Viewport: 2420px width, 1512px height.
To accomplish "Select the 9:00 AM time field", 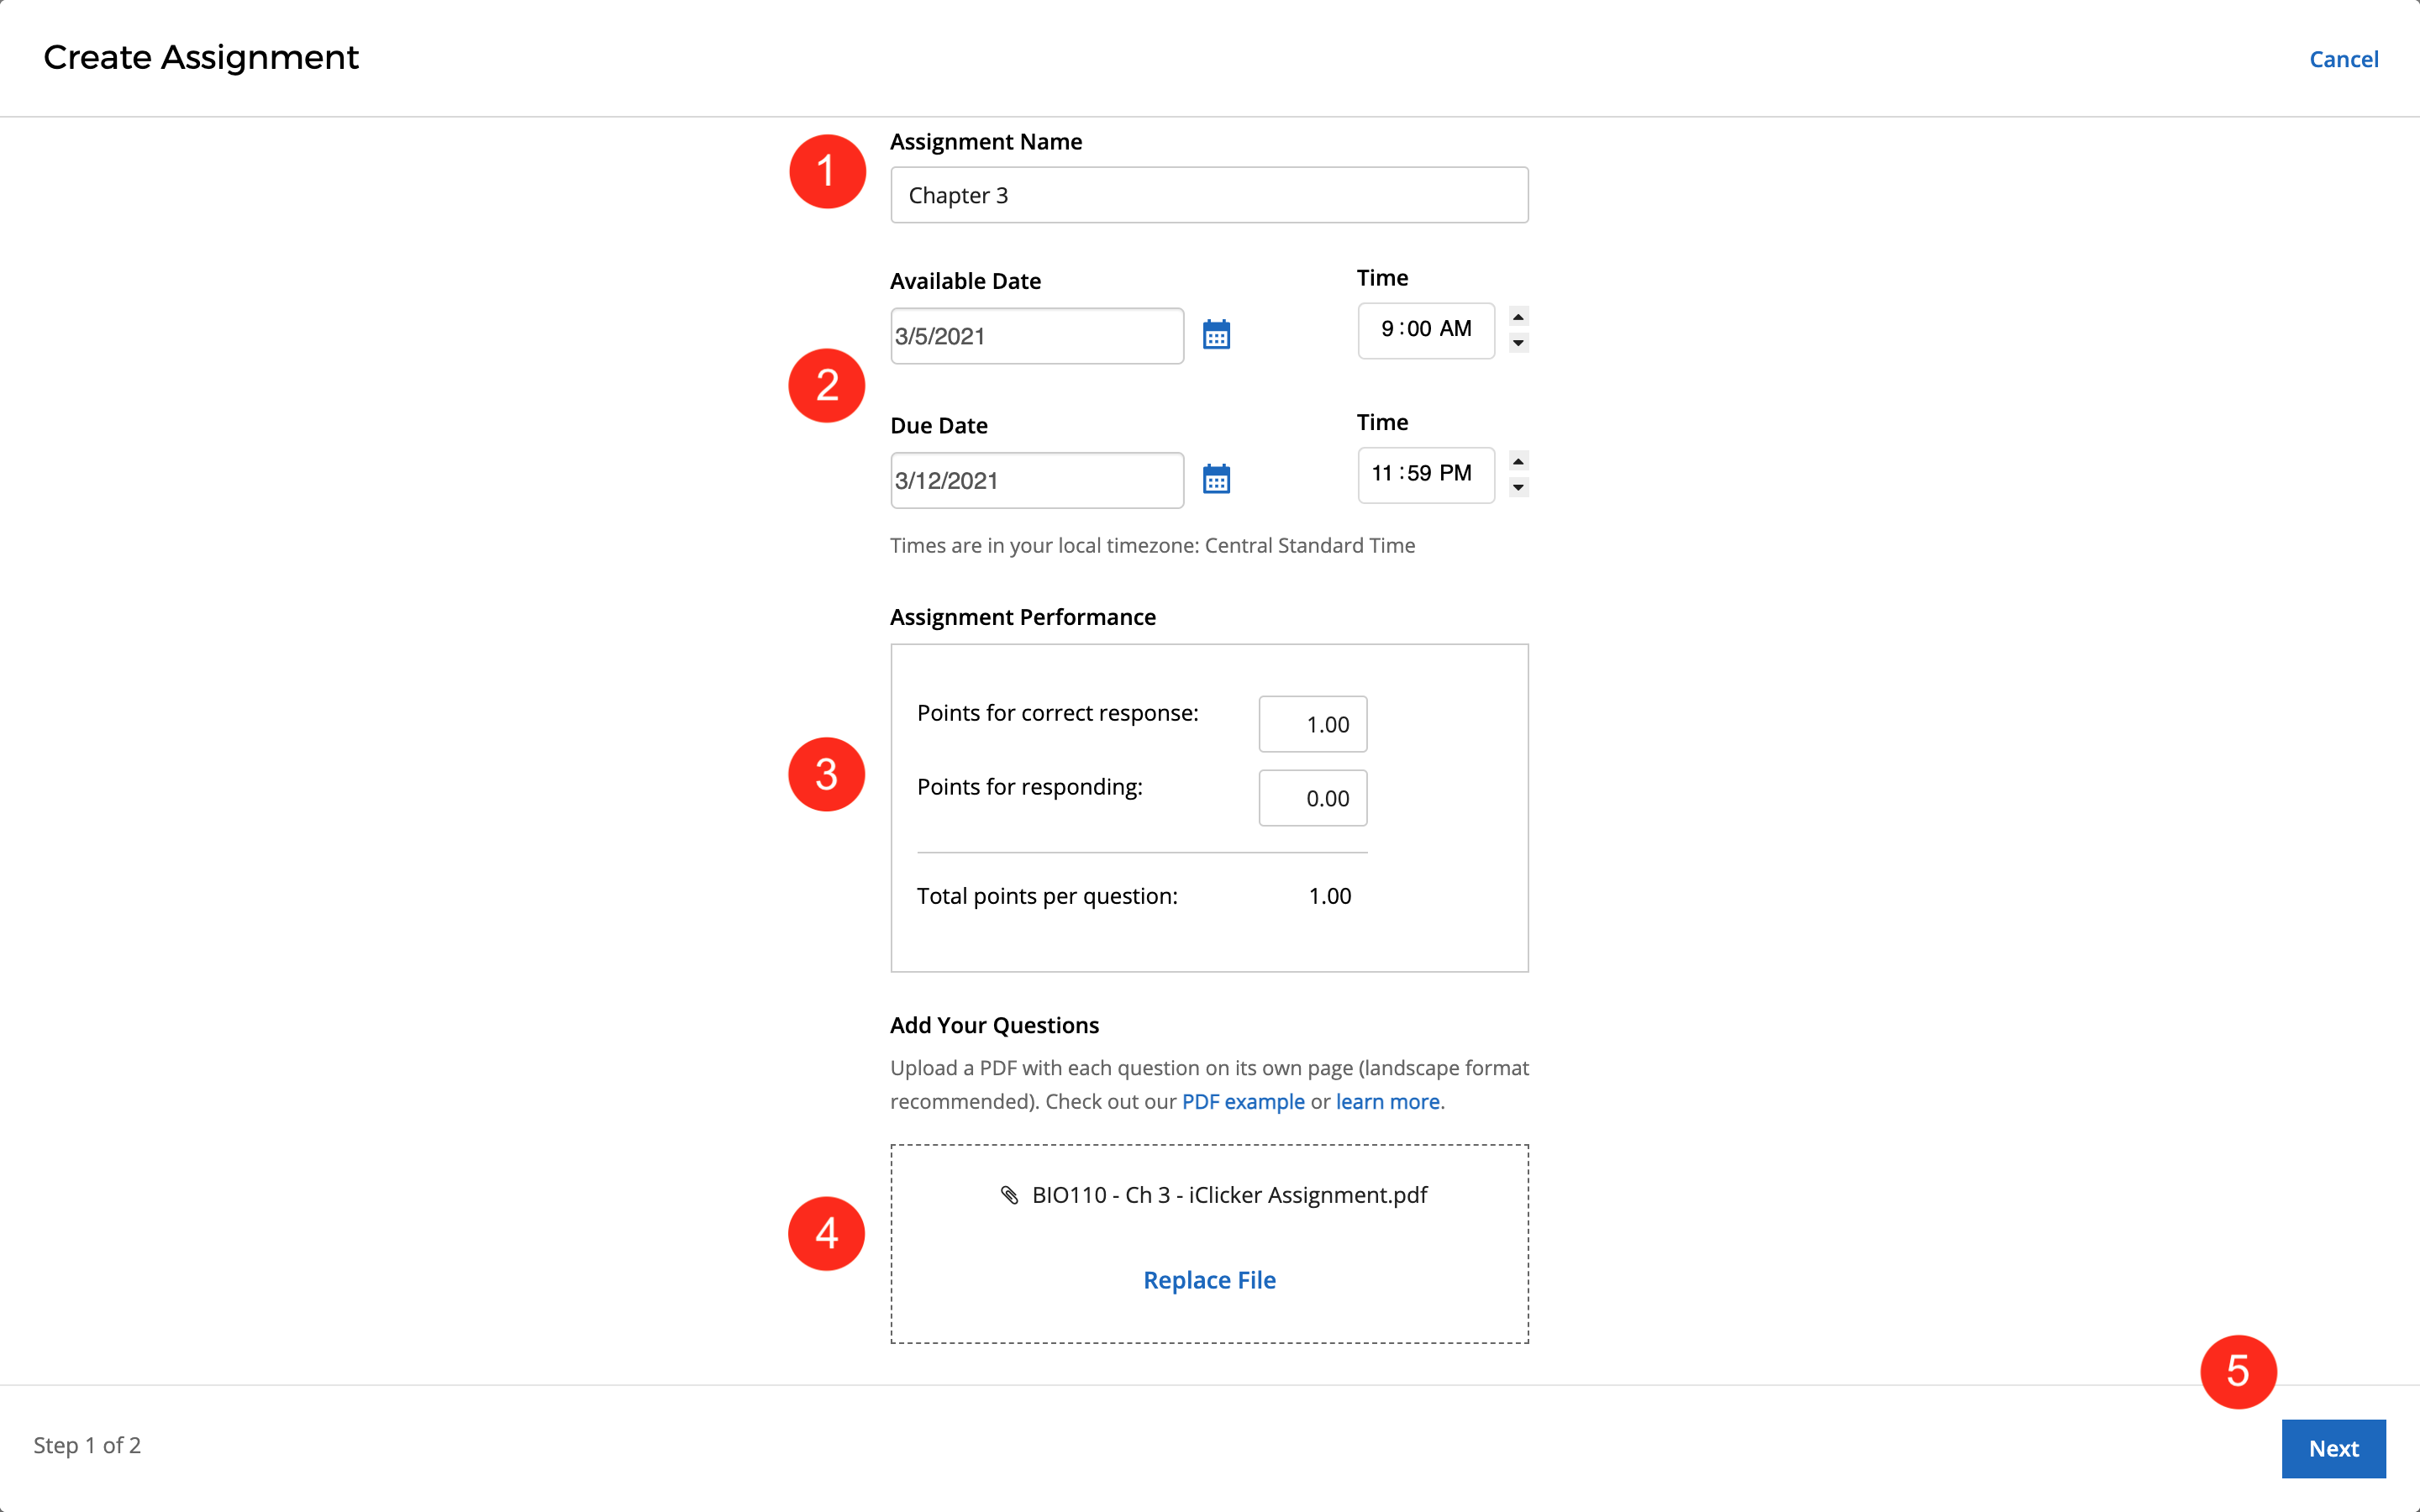I will tap(1425, 330).
